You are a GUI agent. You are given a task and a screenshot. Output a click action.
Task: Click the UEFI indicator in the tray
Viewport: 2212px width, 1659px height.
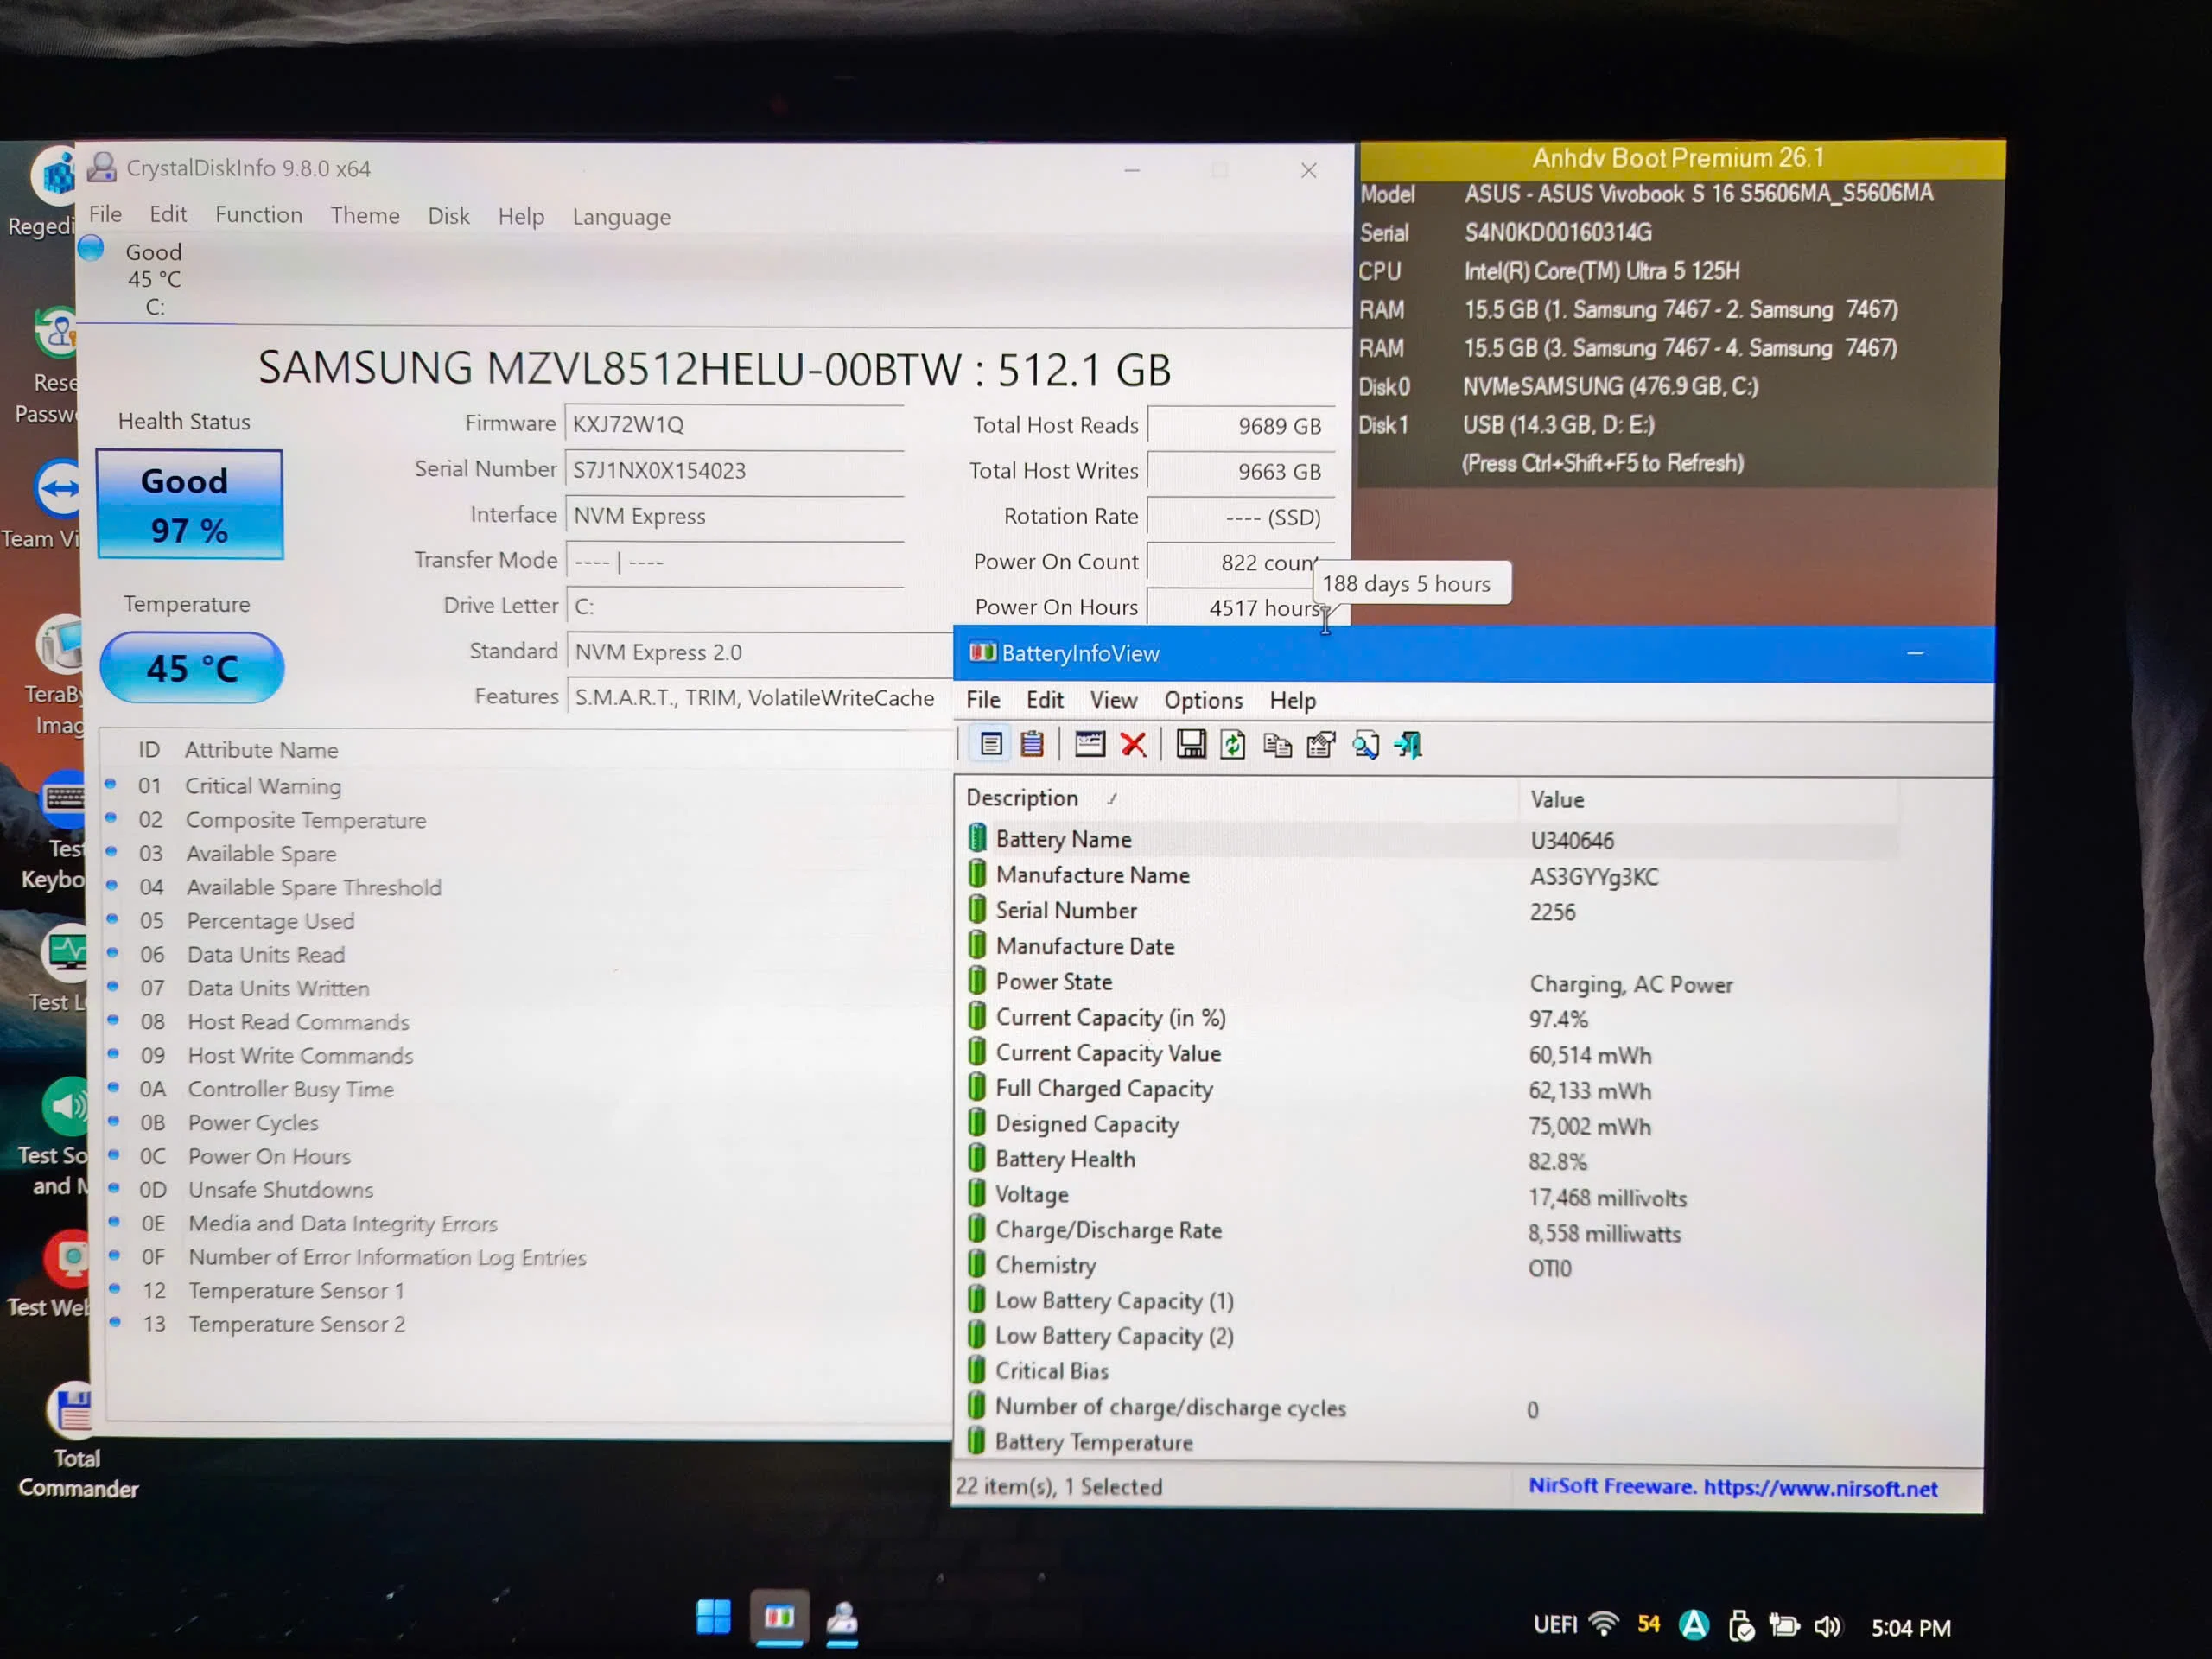[1555, 1624]
